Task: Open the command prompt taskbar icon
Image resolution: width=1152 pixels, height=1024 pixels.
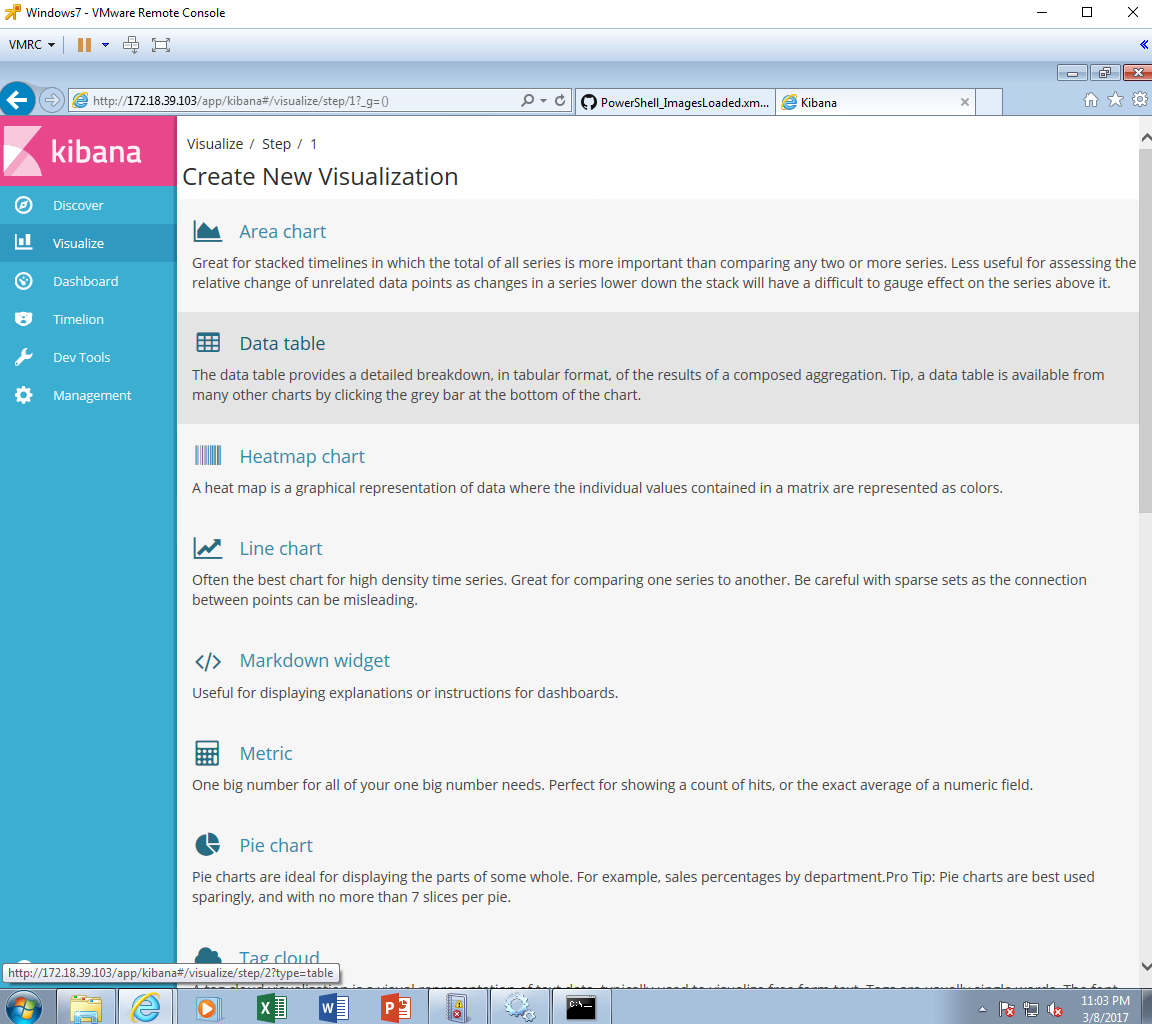Action: coord(580,1007)
